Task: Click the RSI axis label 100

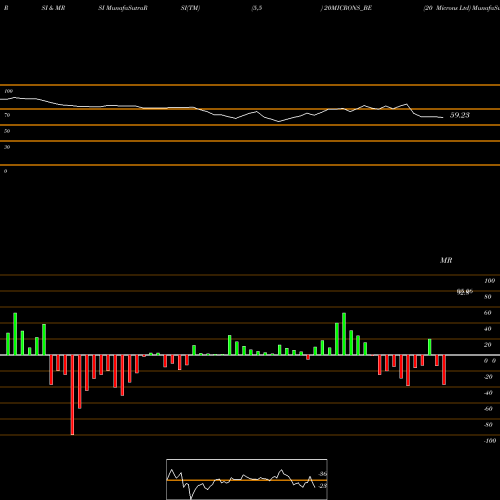Action: [x=8, y=91]
